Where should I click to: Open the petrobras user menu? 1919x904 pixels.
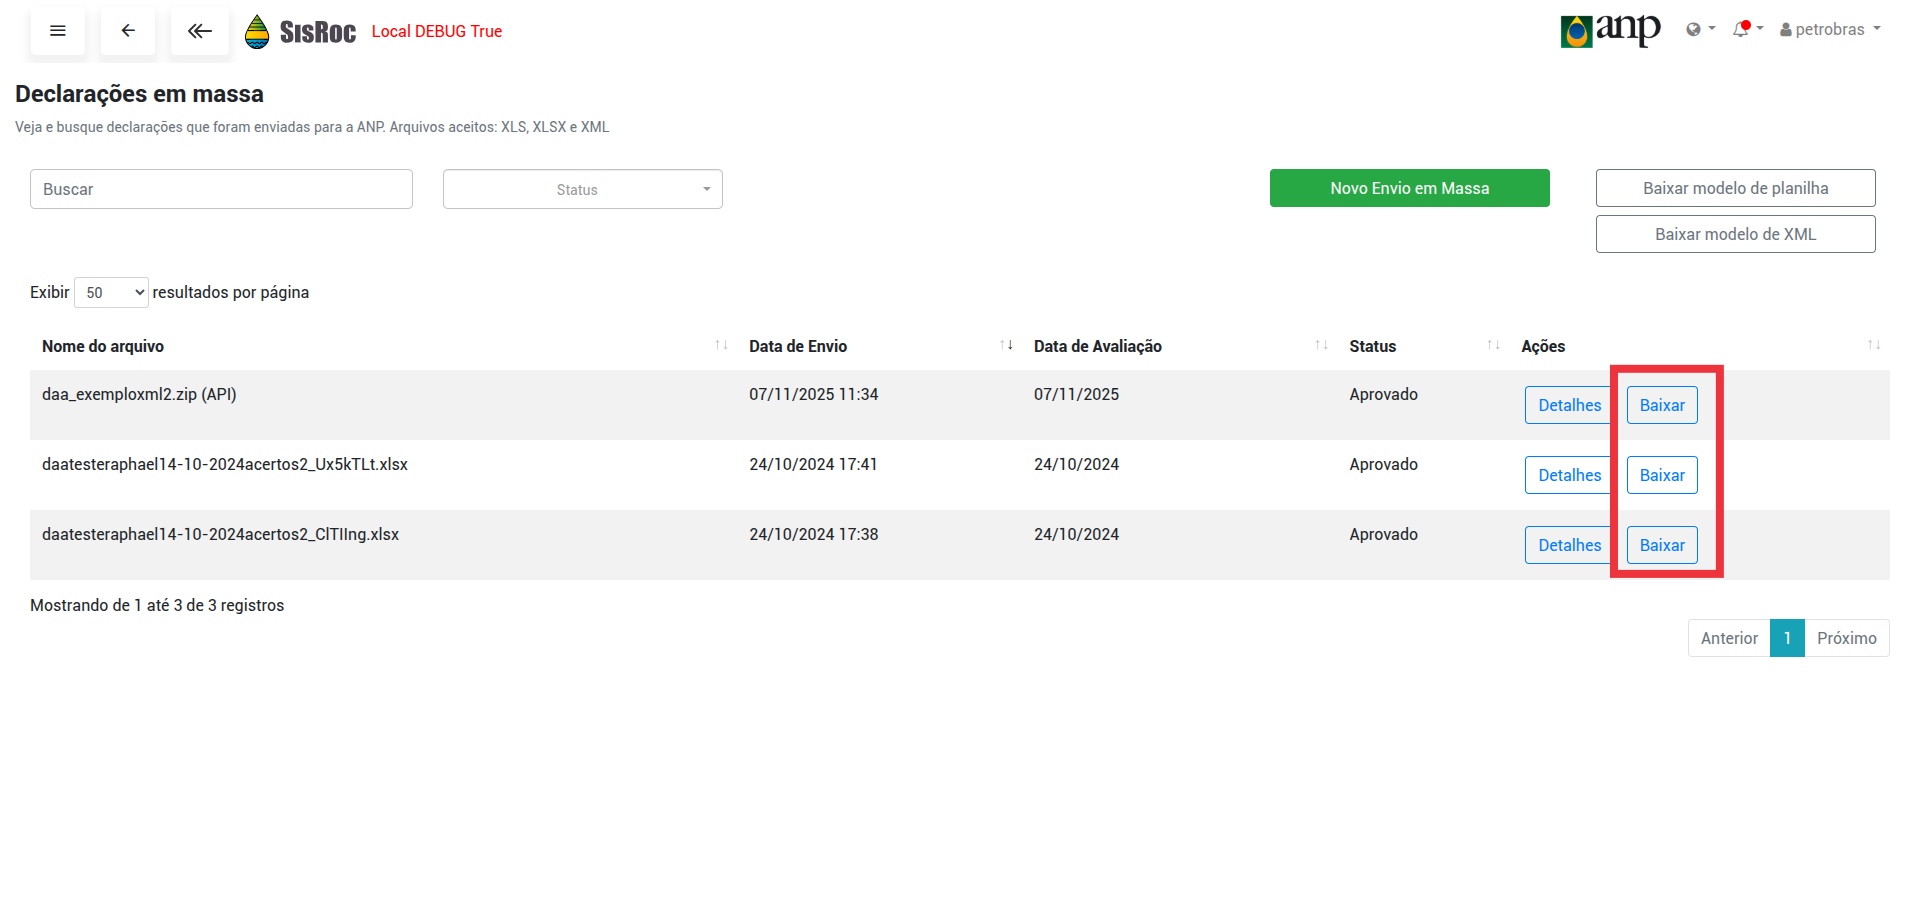[1830, 30]
